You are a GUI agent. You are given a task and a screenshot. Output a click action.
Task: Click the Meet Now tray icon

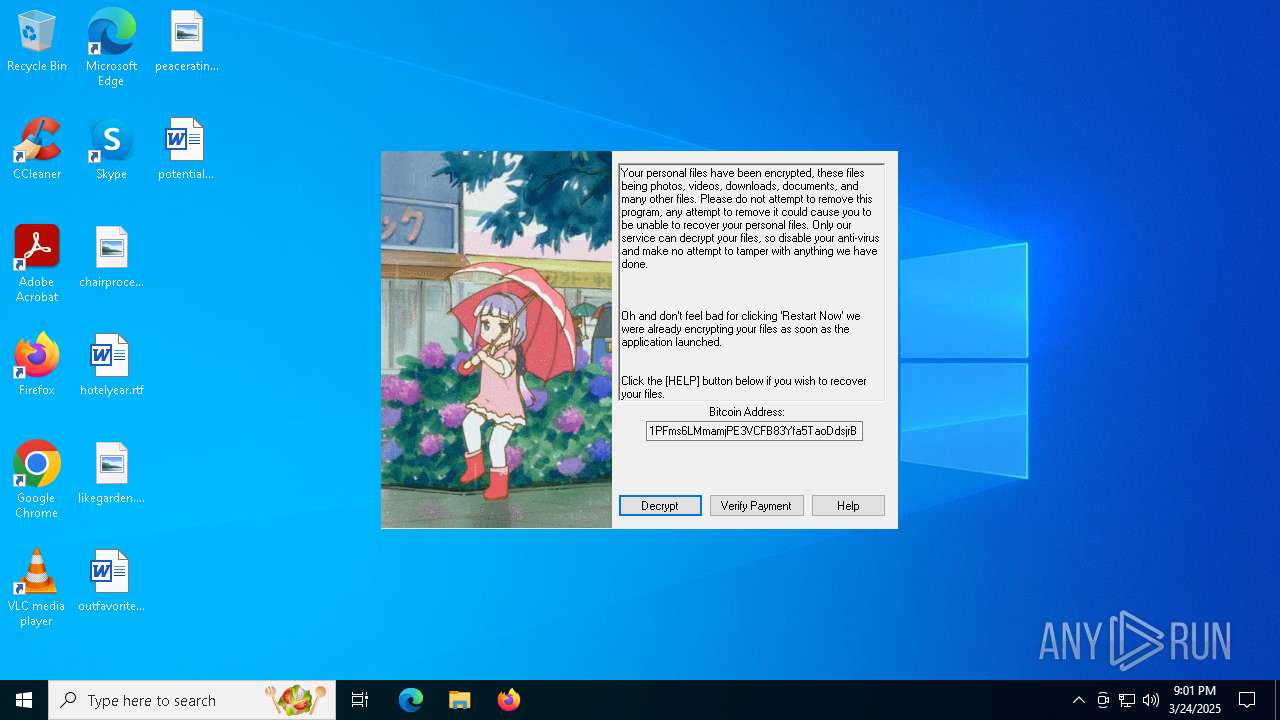pyautogui.click(x=1103, y=700)
